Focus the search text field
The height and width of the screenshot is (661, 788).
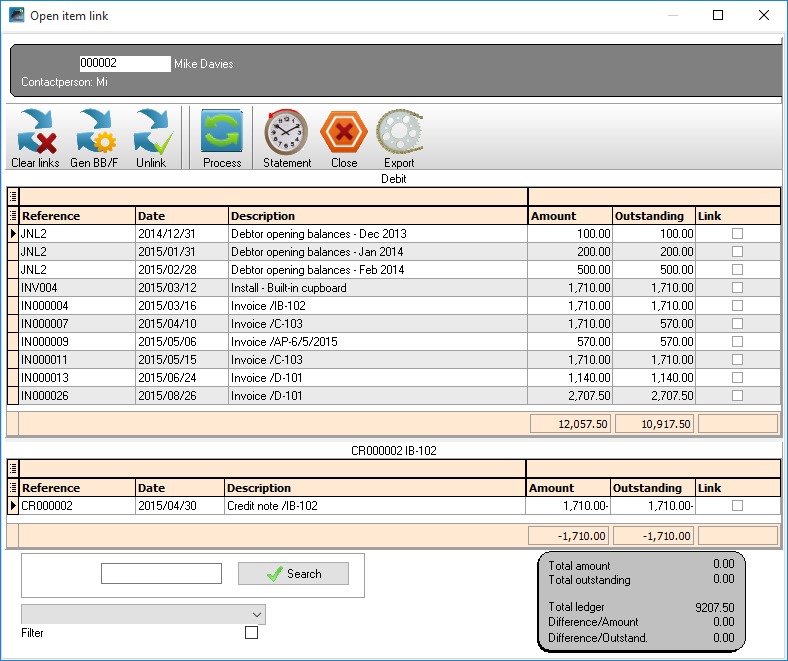tap(161, 574)
